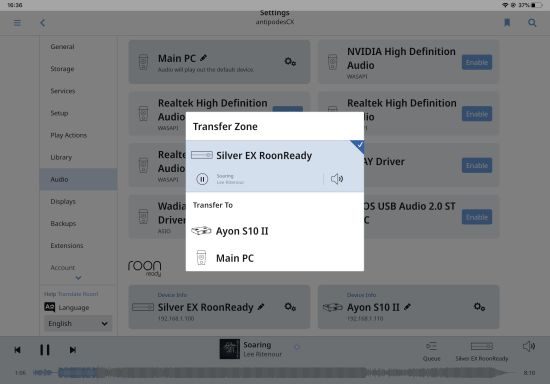Seek within the track waveform bar
The image size is (550, 384).
[x=275, y=372]
